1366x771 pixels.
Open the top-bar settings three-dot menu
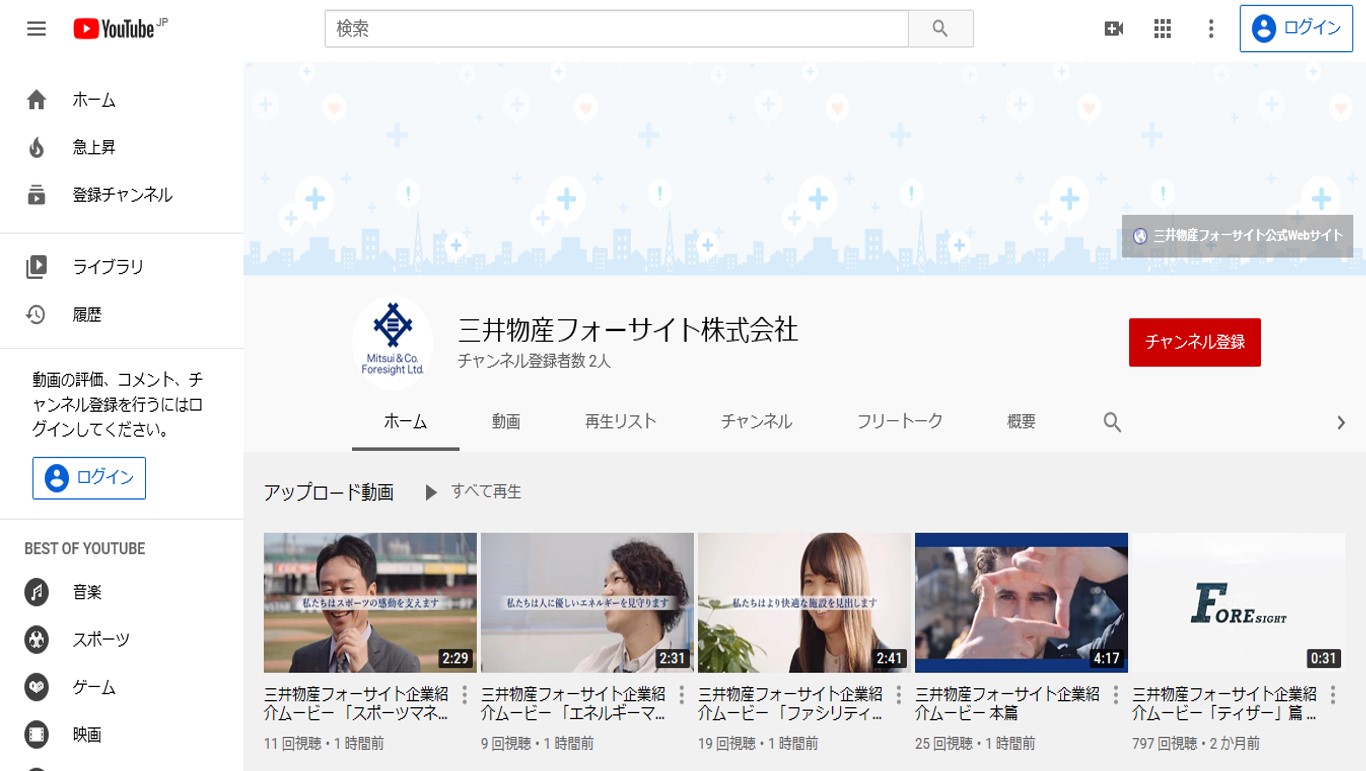(1211, 29)
